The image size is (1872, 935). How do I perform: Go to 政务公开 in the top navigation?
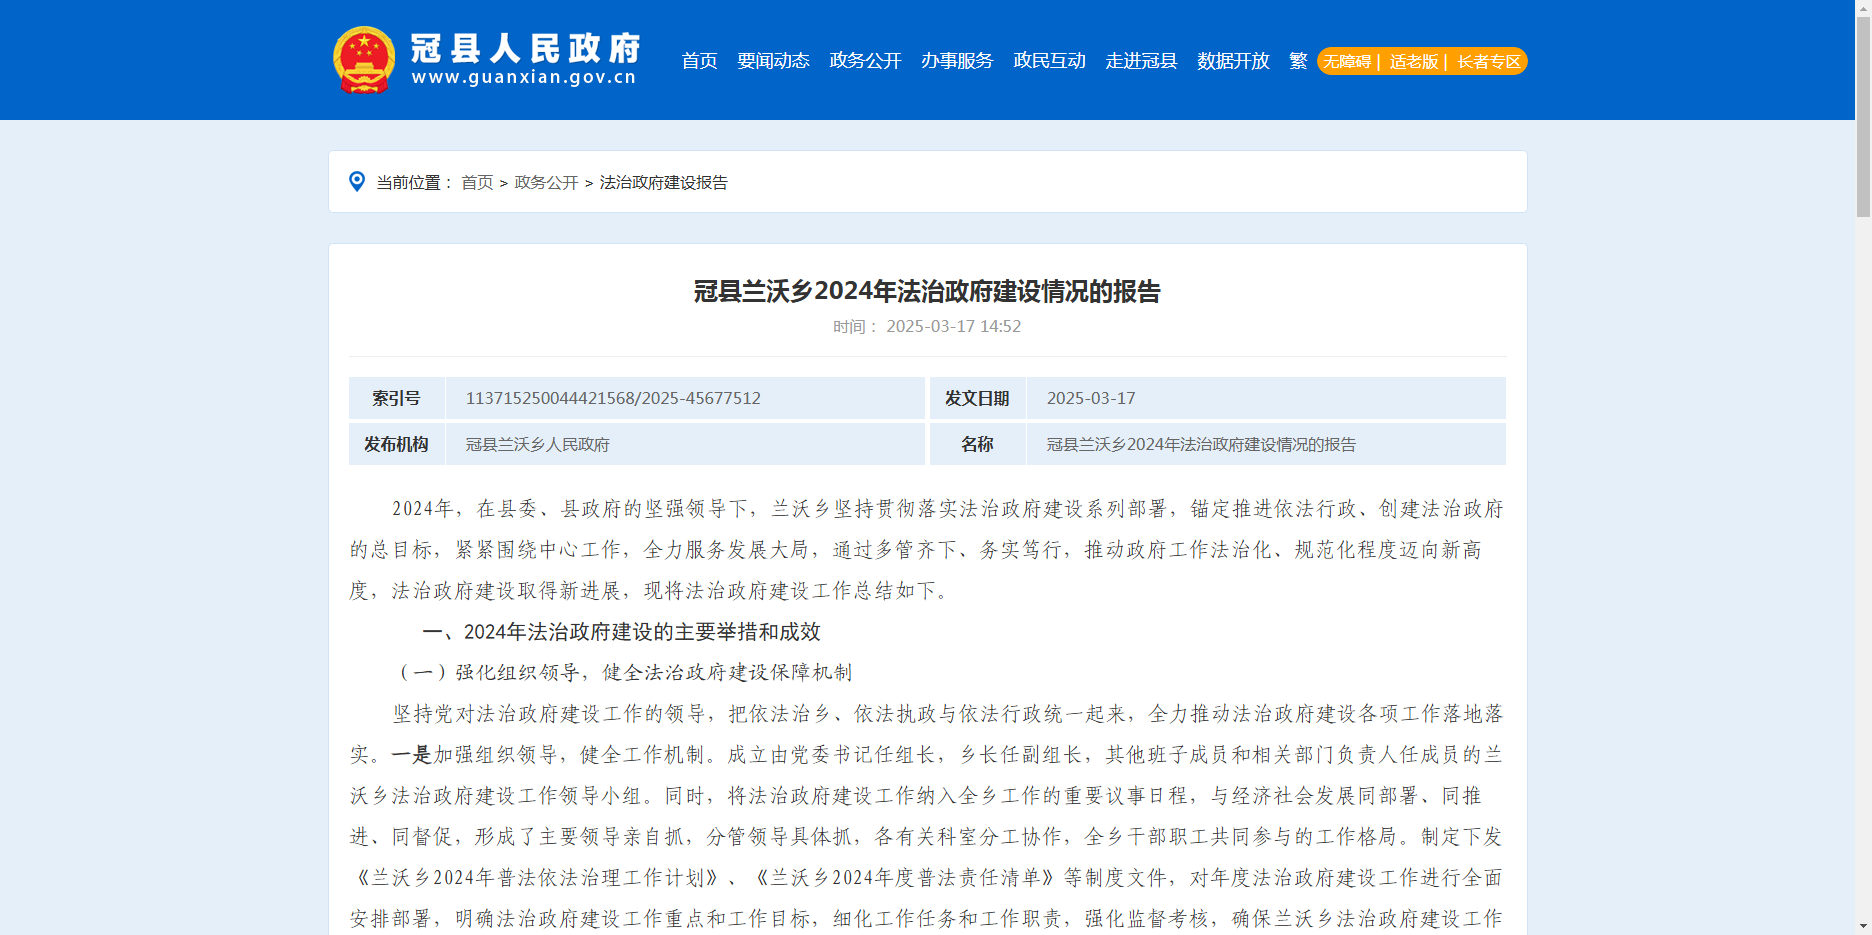865,61
